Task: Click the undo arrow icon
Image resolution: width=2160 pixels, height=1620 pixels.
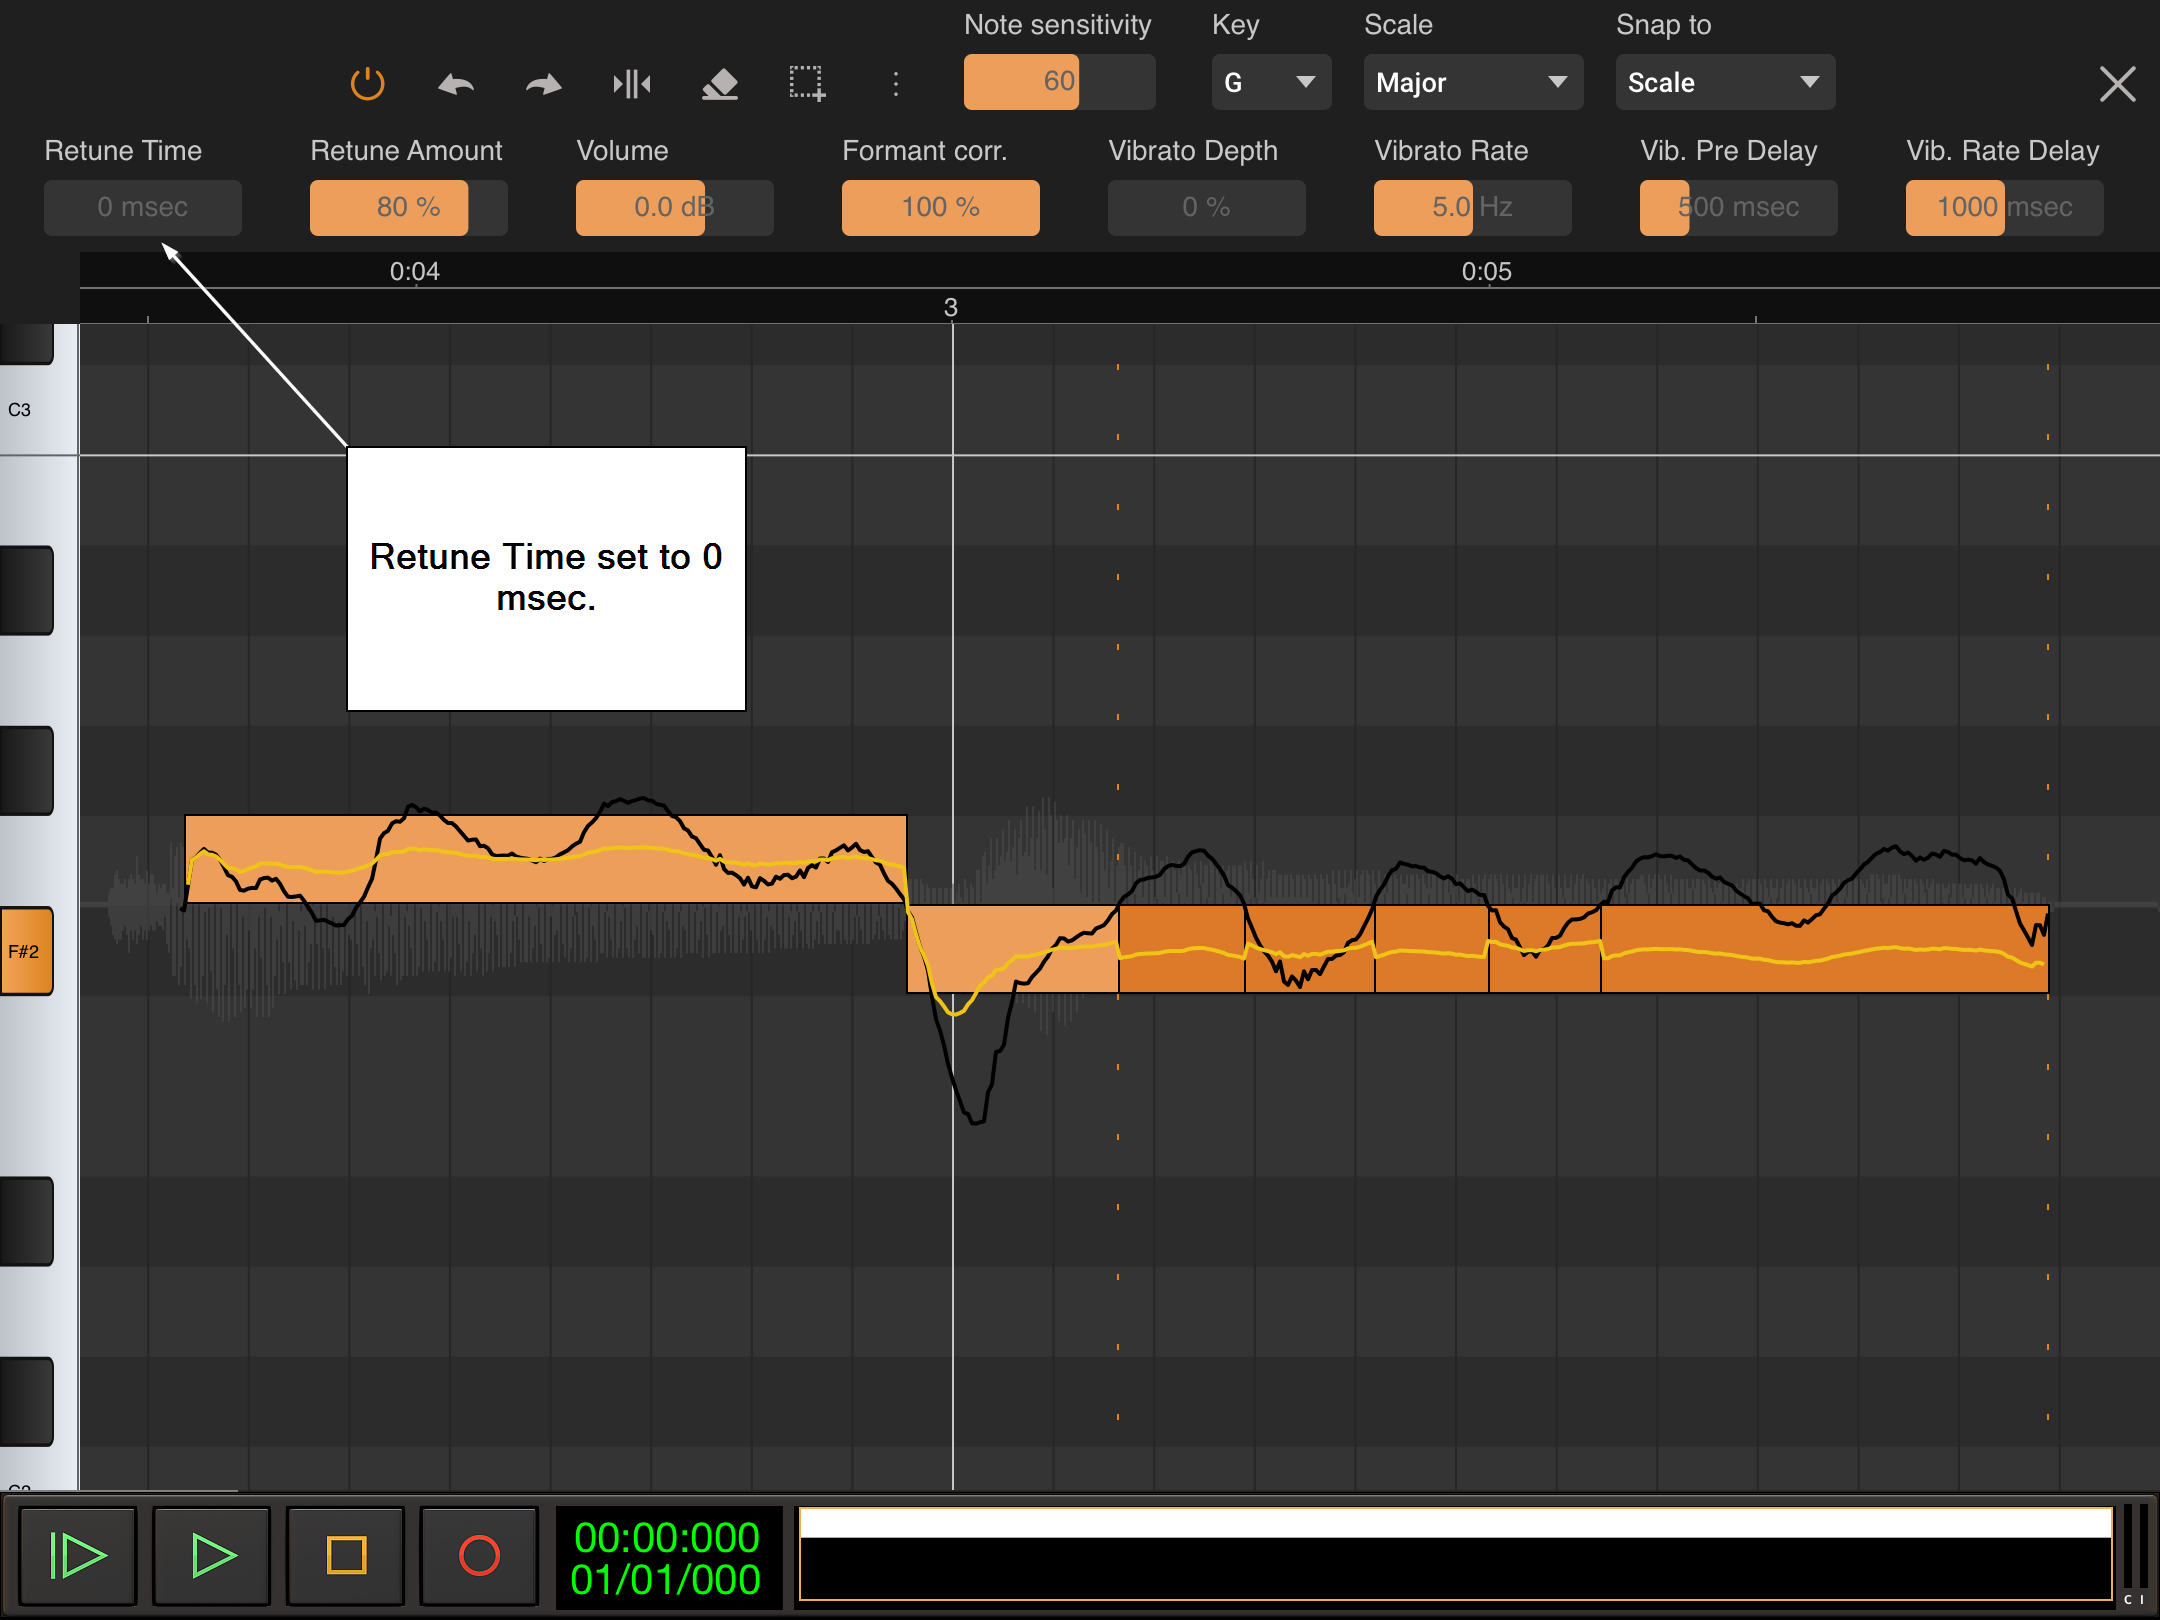Action: 456,84
